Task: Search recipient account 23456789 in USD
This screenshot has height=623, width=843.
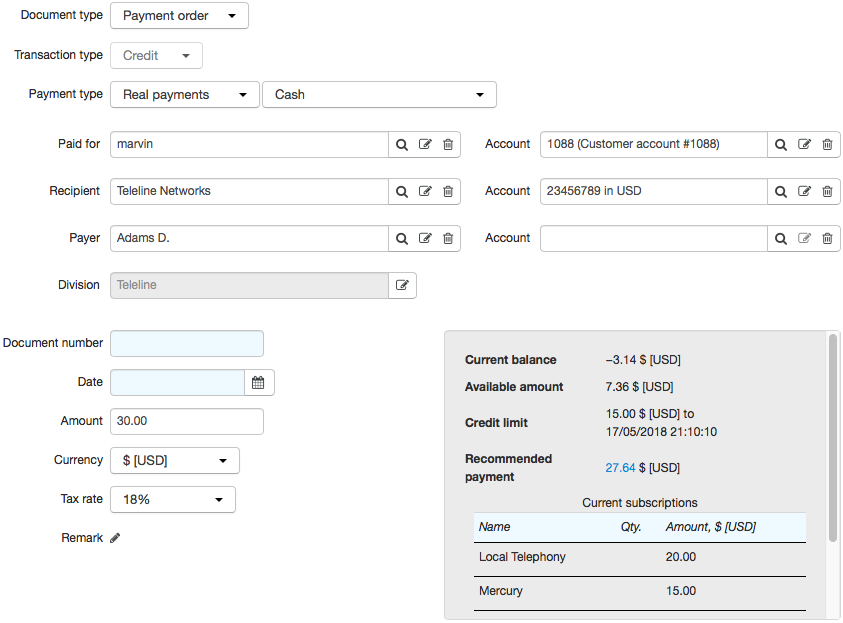Action: click(781, 191)
